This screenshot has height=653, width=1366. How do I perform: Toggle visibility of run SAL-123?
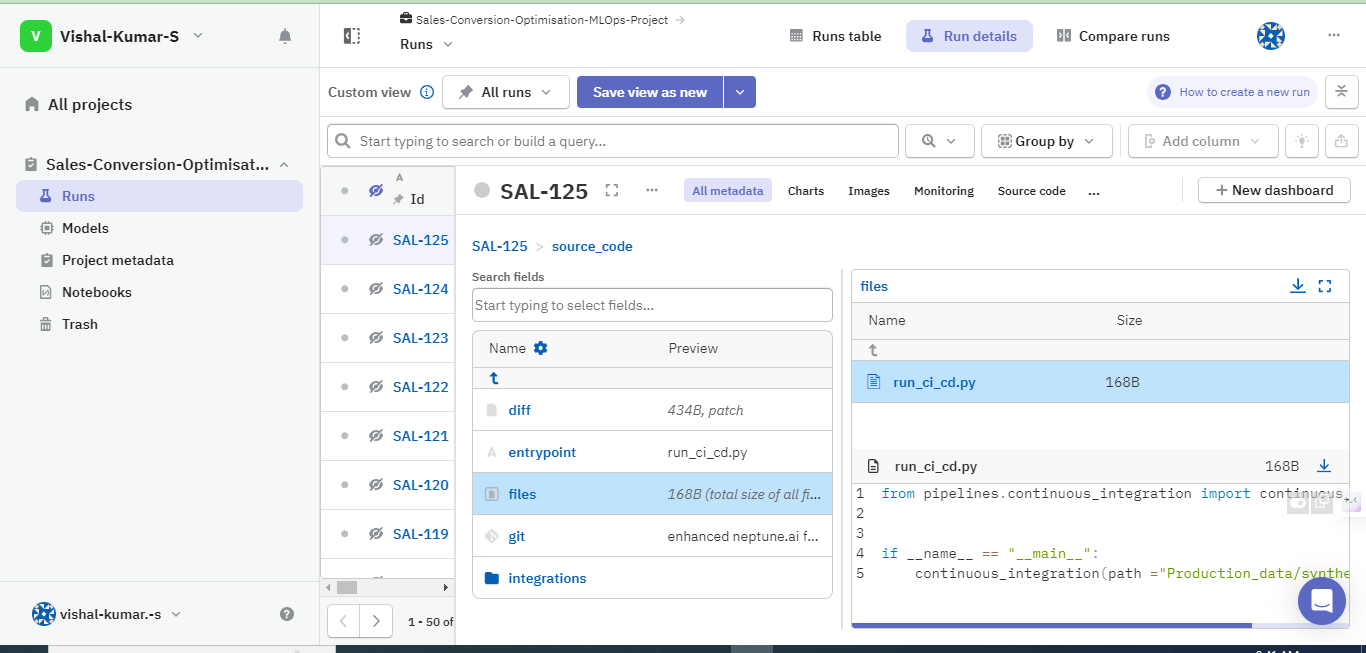click(x=376, y=338)
